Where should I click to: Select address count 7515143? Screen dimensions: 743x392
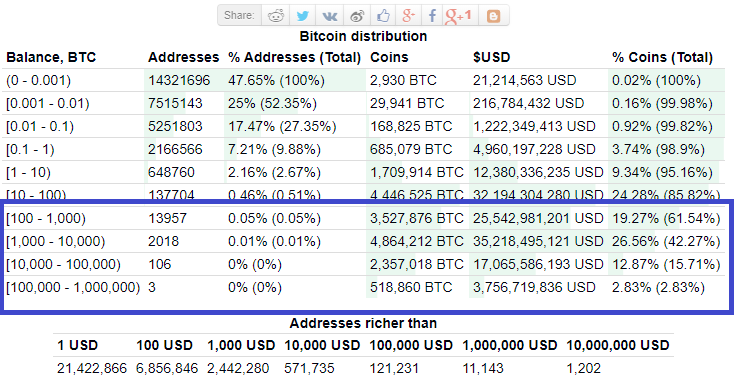(x=175, y=103)
